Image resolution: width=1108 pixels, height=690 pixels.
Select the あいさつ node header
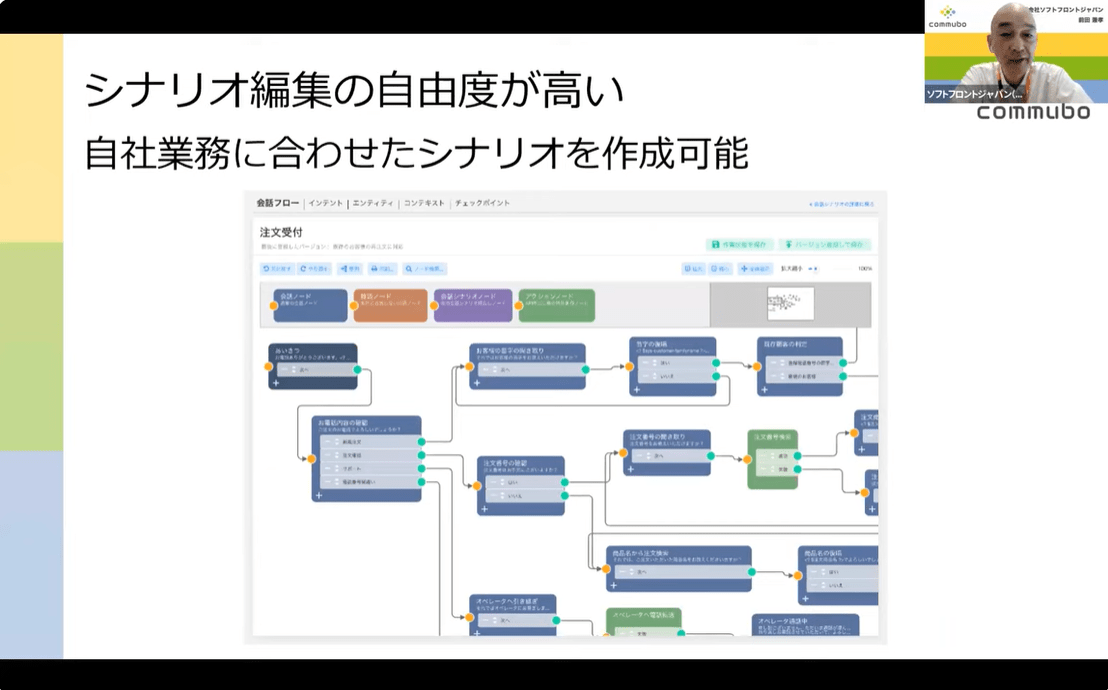click(312, 353)
